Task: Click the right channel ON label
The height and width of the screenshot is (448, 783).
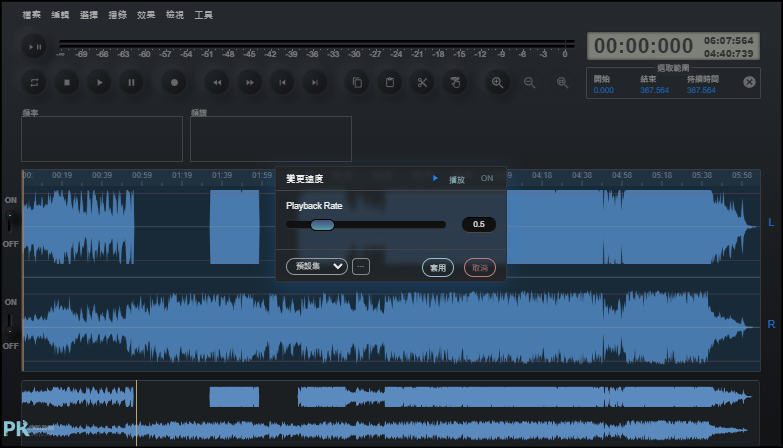Action: 10,302
